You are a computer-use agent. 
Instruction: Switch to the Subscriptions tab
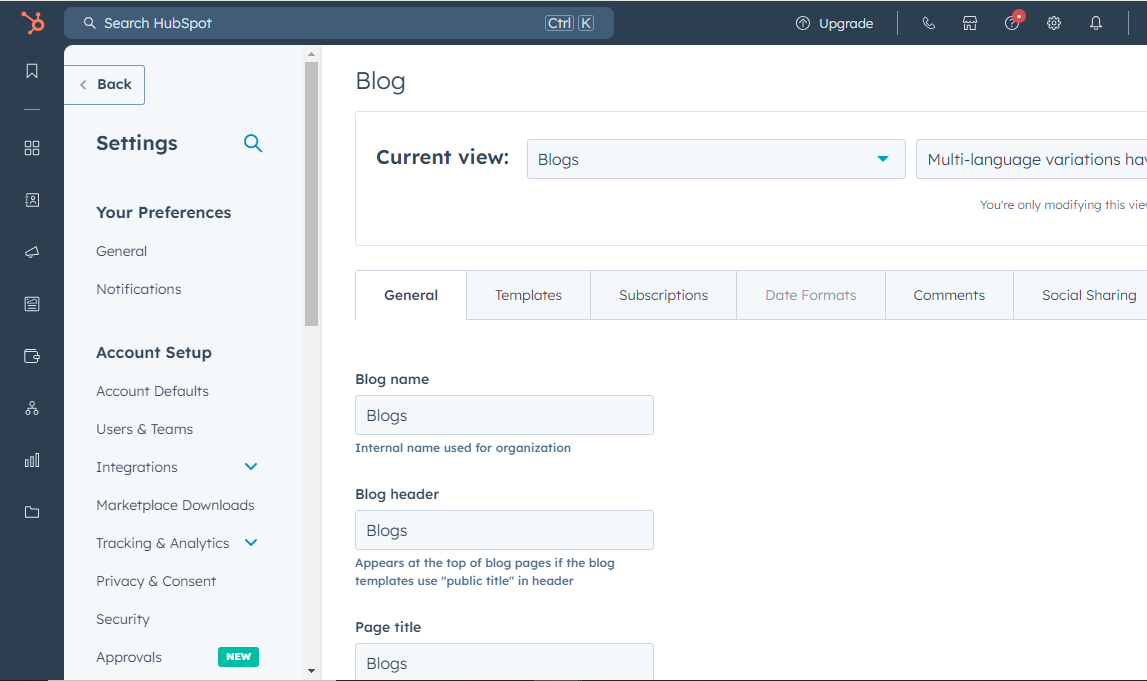[663, 296]
